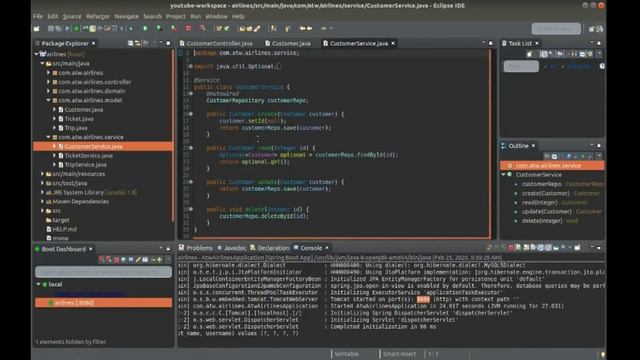Collapse the src/main/java folder

[x=42, y=63]
